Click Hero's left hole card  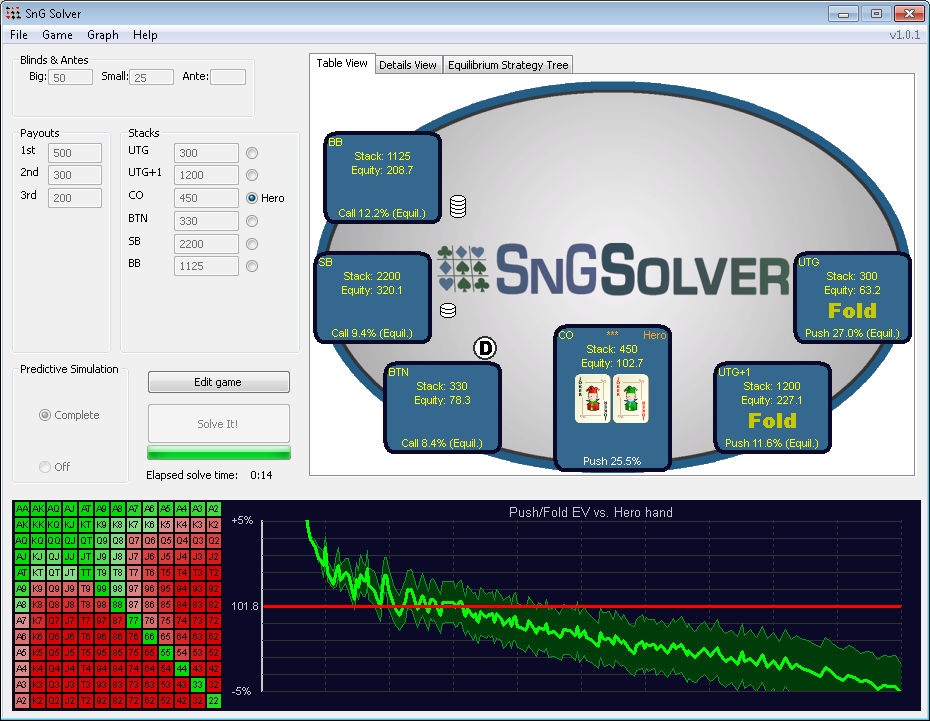tap(591, 398)
